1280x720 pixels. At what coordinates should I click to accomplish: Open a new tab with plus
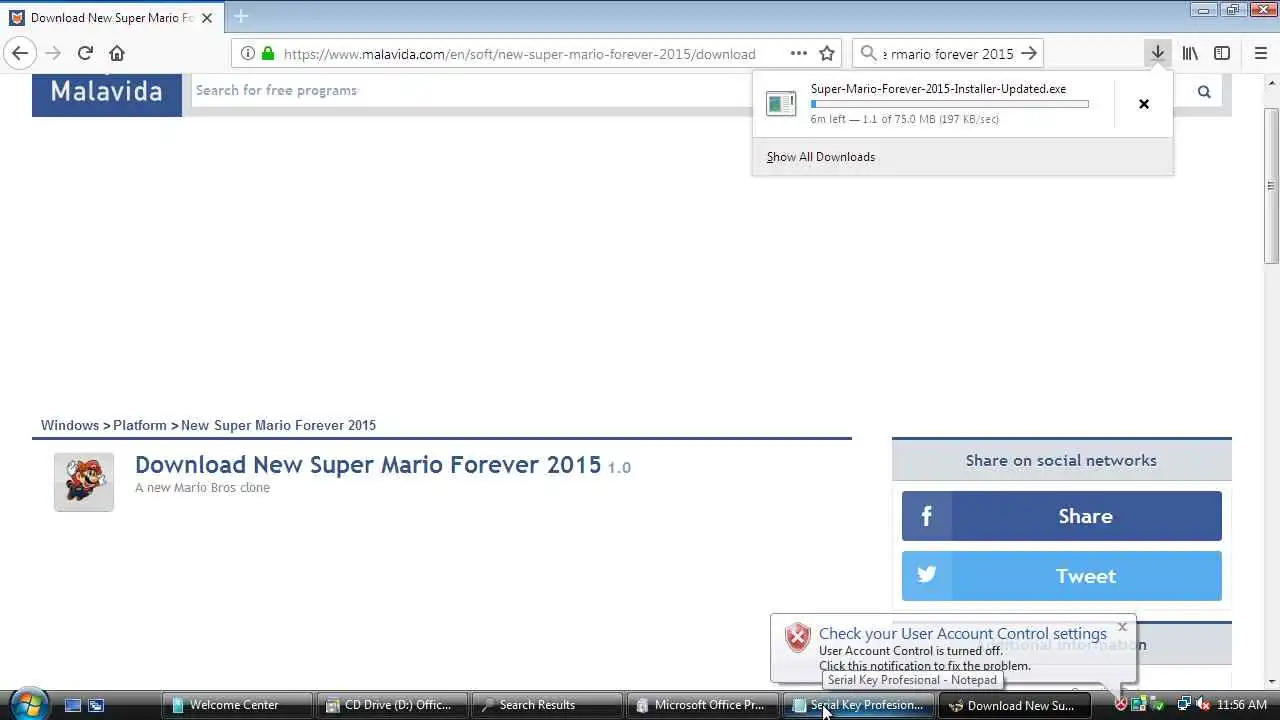coord(240,17)
